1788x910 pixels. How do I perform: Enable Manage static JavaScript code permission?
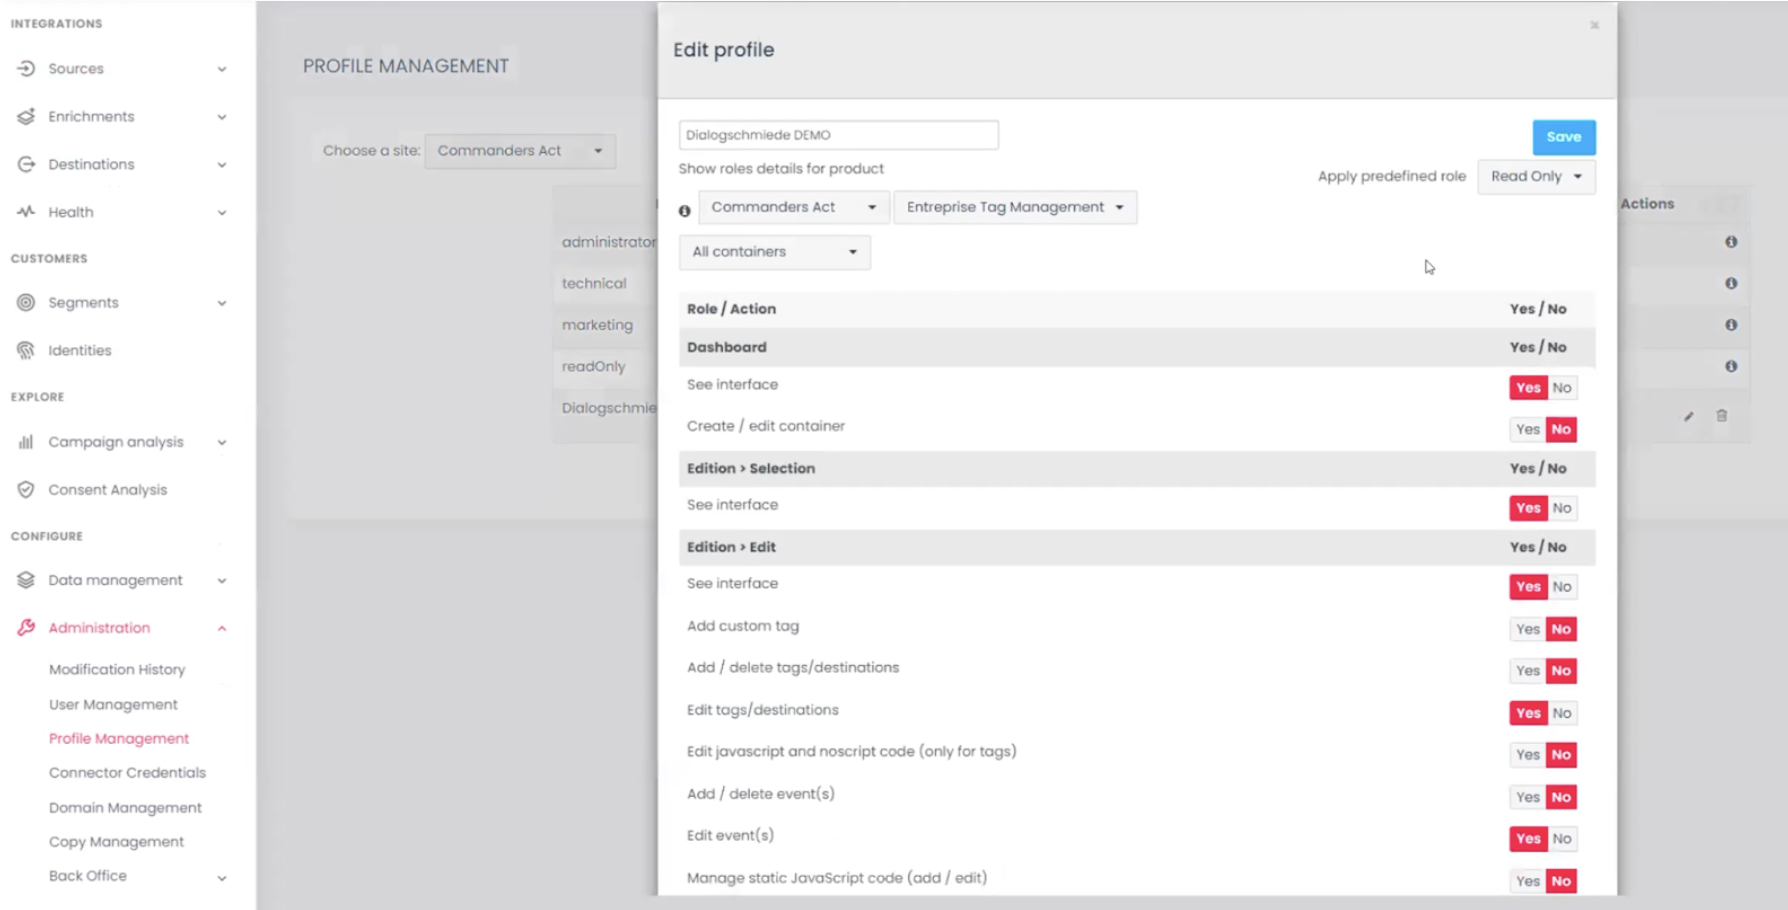(x=1528, y=881)
